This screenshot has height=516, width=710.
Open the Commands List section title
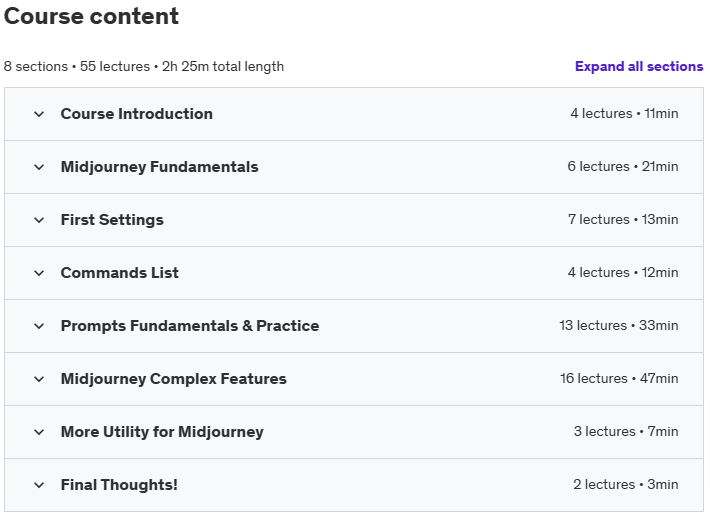point(120,272)
